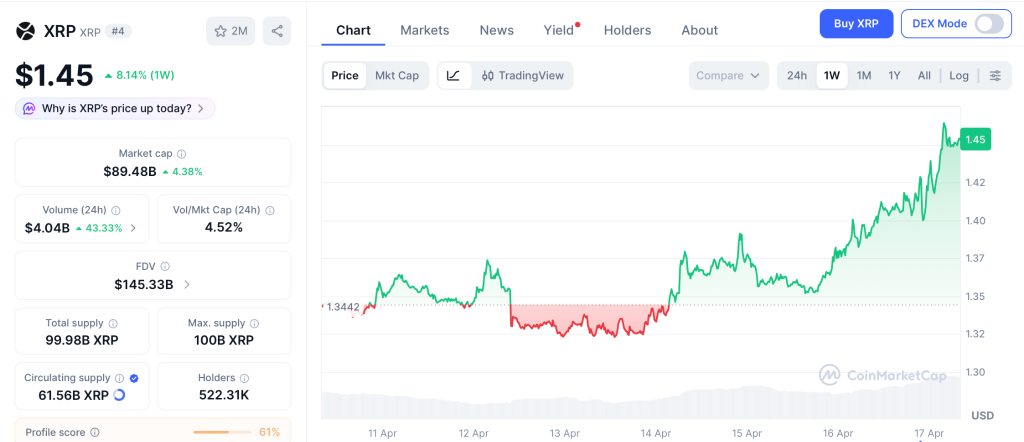The image size is (1024, 442).
Task: Open the Compare dropdown
Action: [x=729, y=76]
